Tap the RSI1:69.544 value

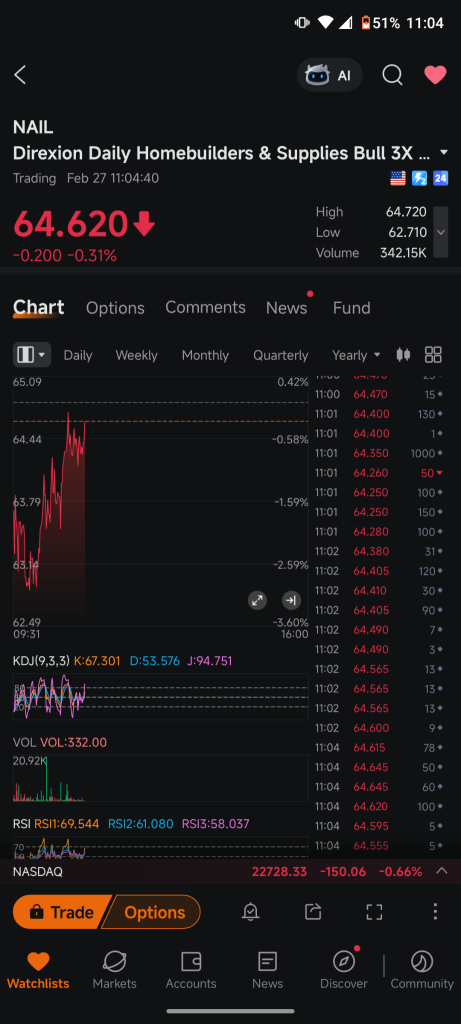click(67, 824)
